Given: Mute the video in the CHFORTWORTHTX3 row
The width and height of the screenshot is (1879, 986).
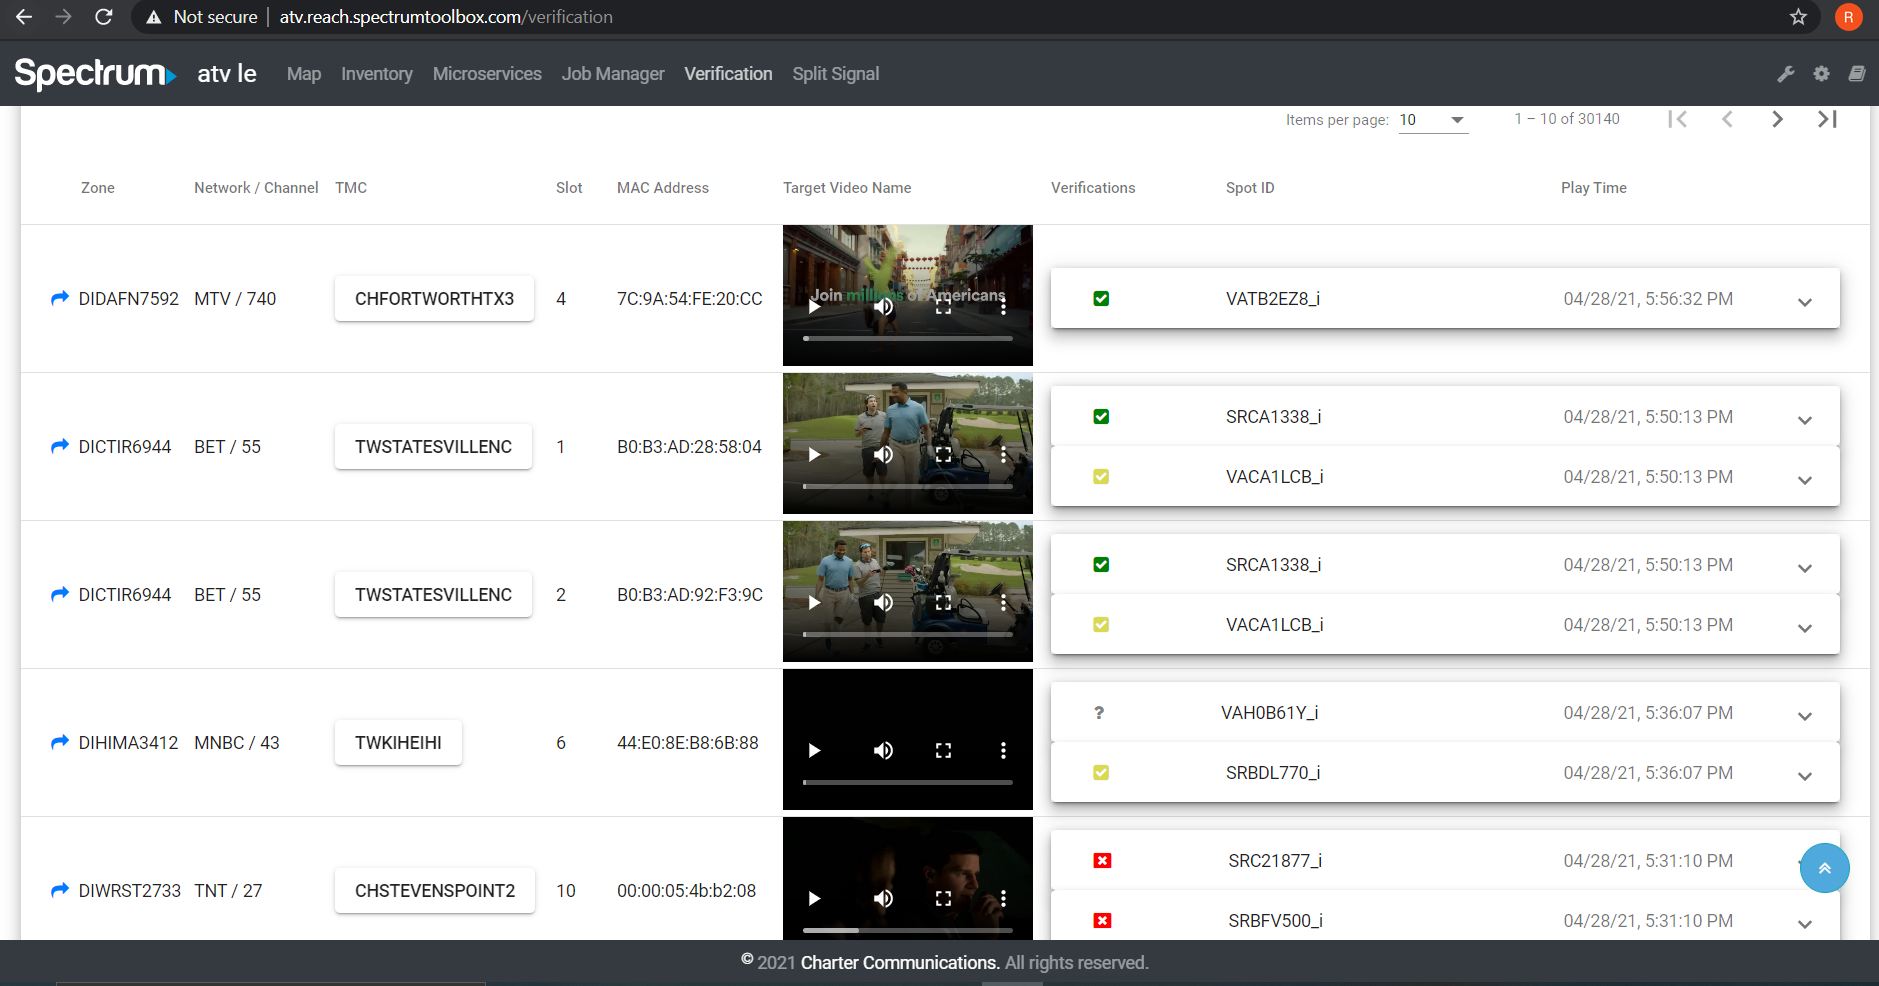Looking at the screenshot, I should [x=883, y=306].
